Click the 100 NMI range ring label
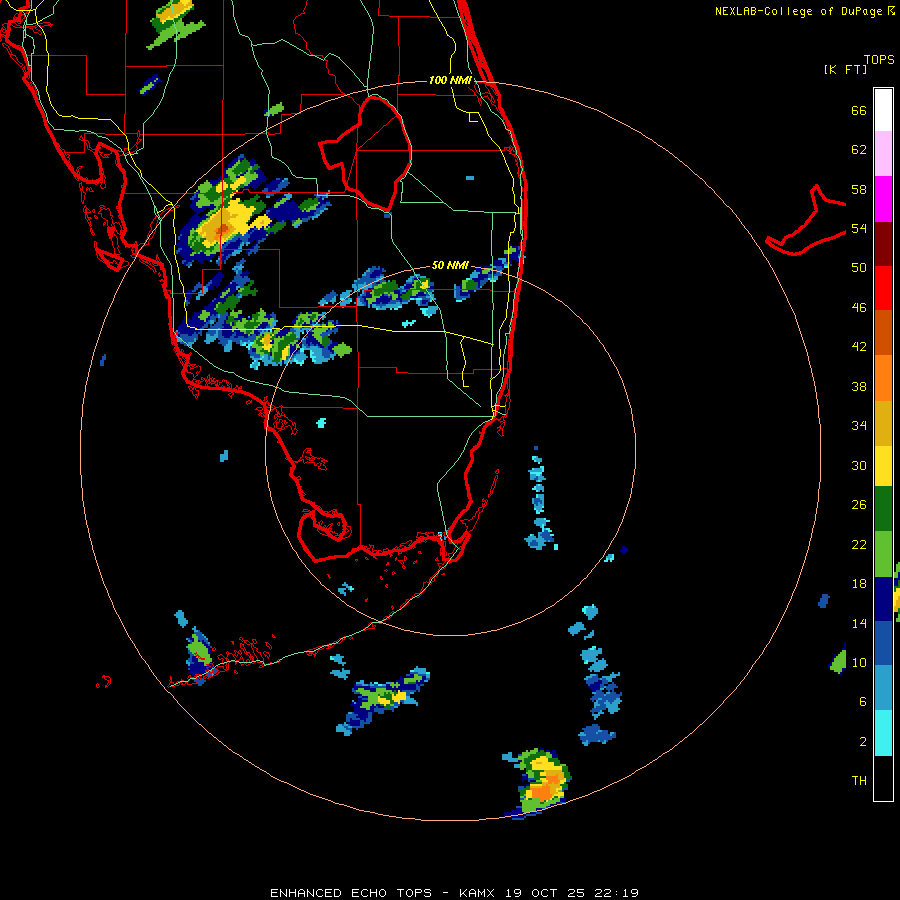The height and width of the screenshot is (900, 900). [x=450, y=80]
